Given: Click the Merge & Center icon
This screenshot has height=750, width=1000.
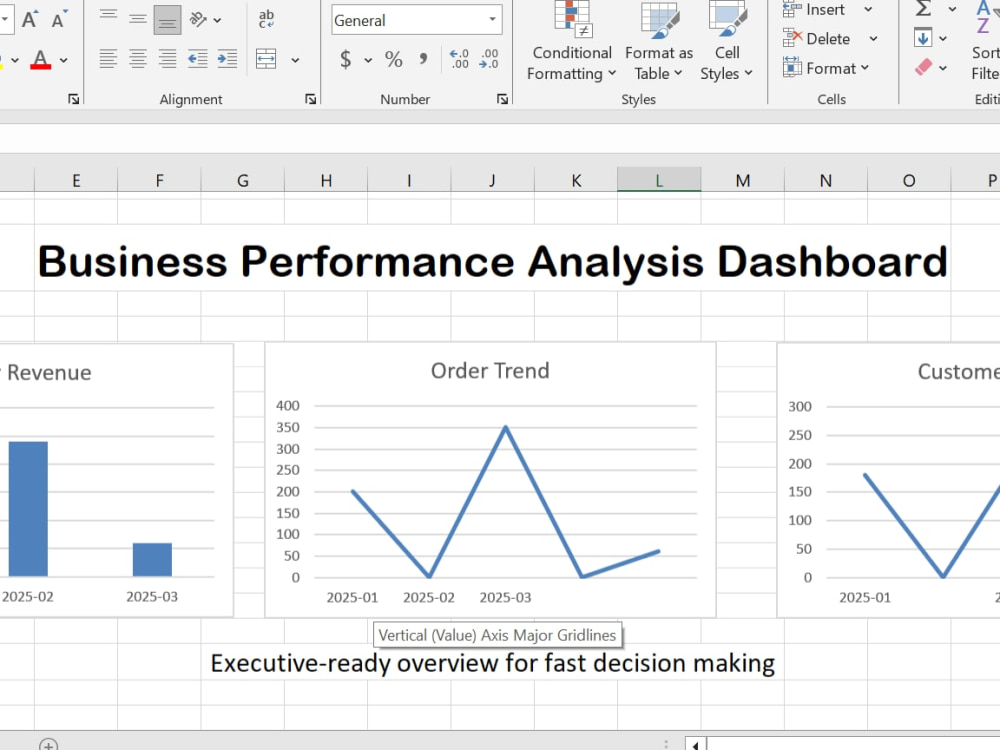Looking at the screenshot, I should 267,59.
